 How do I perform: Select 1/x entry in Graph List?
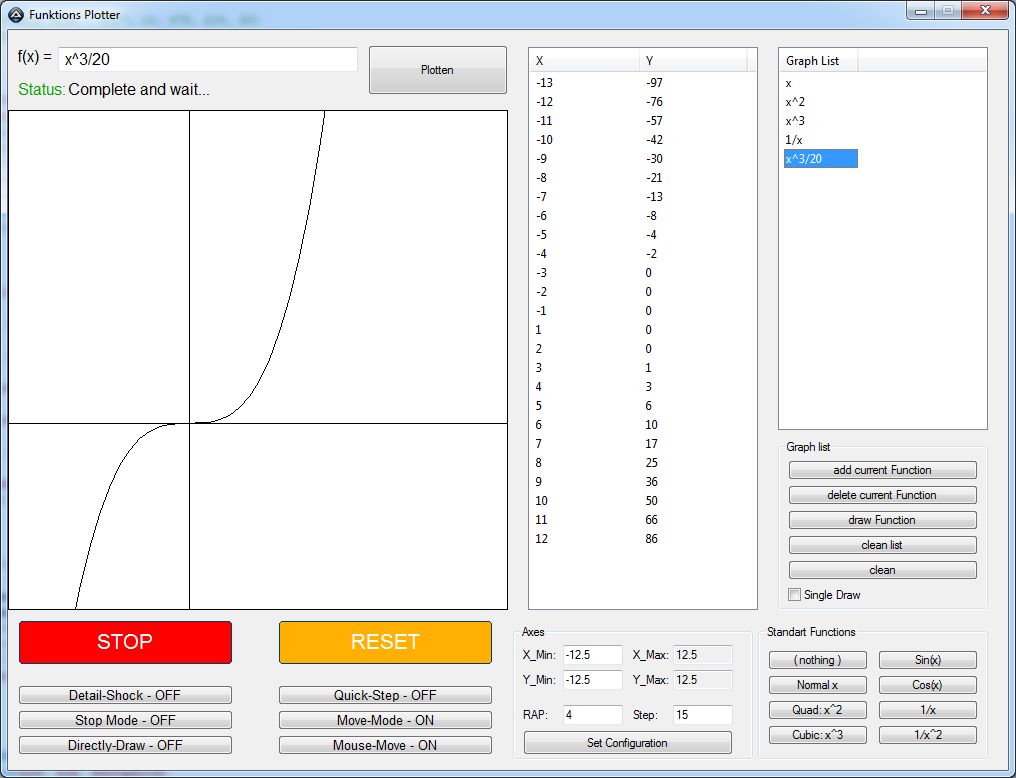click(794, 140)
